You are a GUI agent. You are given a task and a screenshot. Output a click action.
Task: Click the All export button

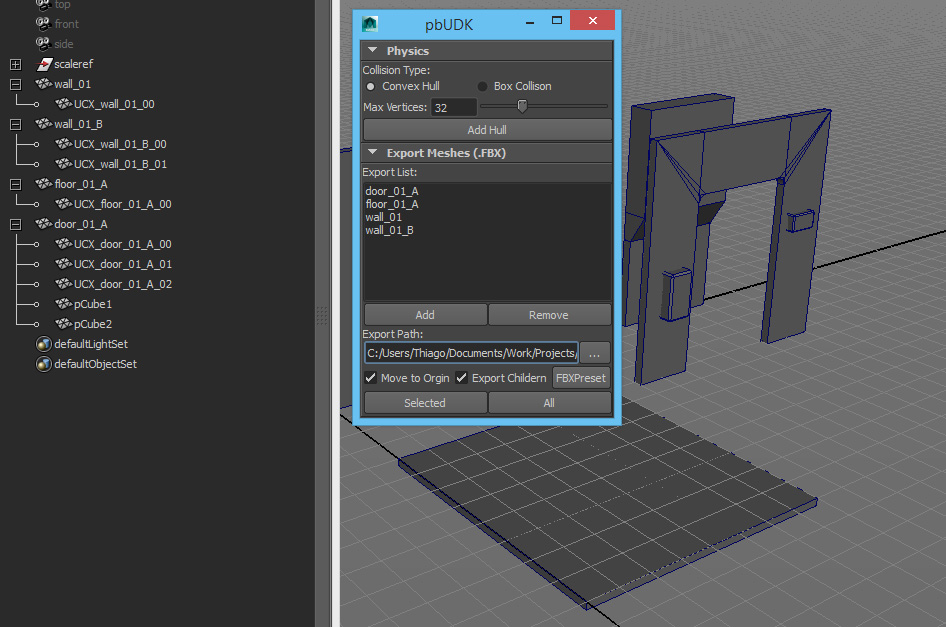point(549,403)
